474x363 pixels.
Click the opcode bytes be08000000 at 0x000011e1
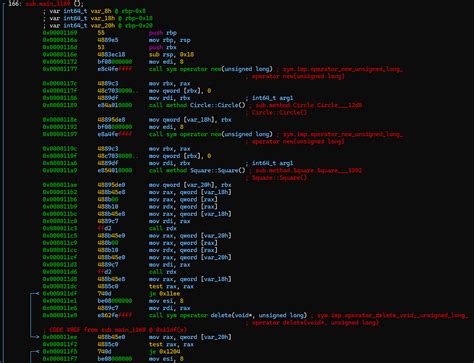[x=115, y=301]
